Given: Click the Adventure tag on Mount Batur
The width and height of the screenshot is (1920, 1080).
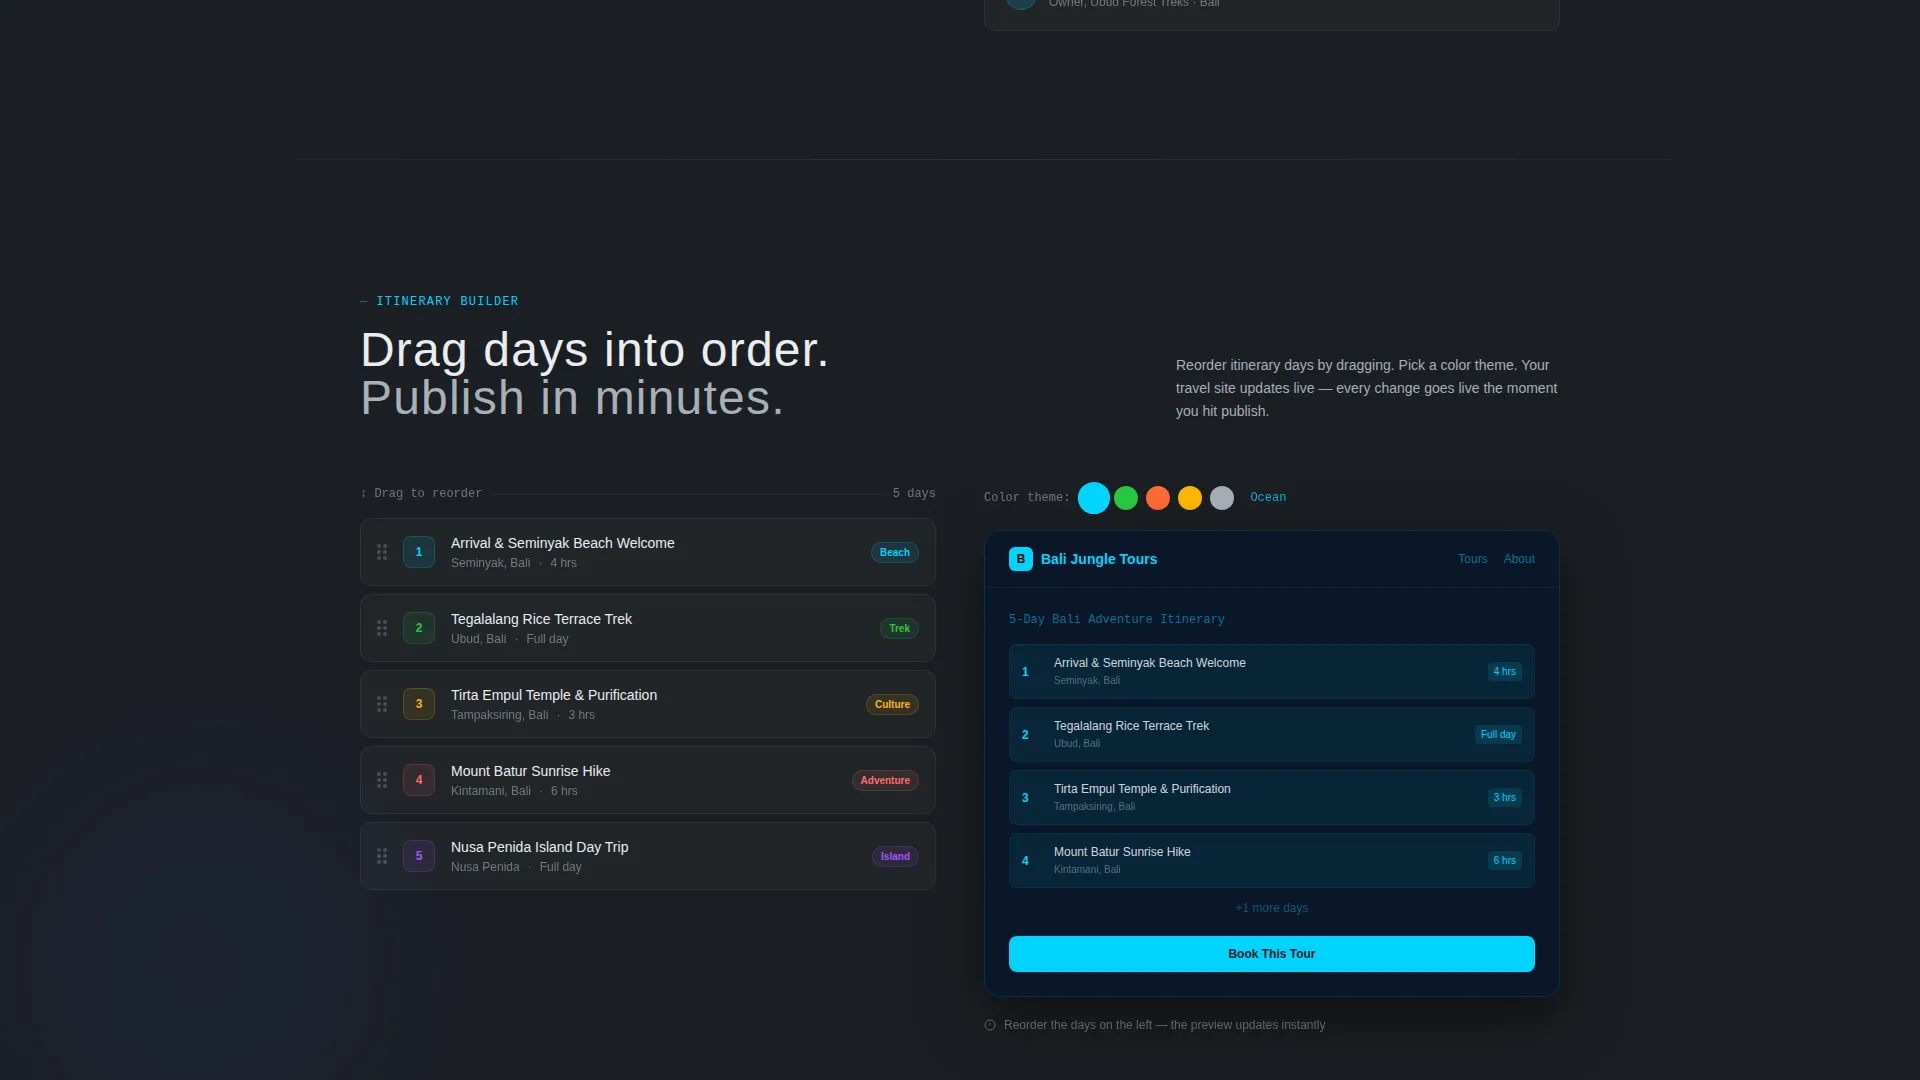Looking at the screenshot, I should (885, 780).
